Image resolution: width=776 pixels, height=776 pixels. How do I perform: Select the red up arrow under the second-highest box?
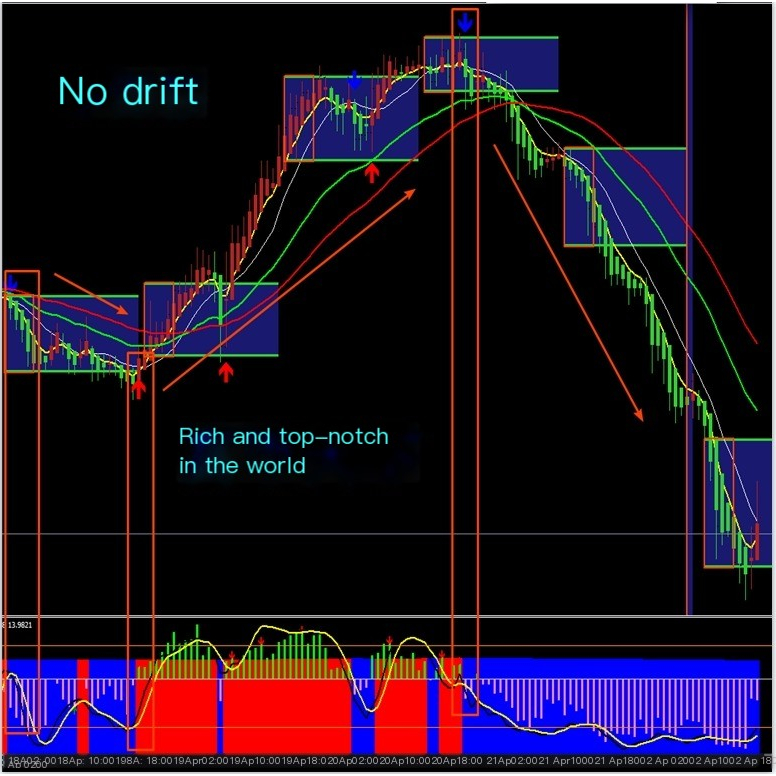pos(372,173)
